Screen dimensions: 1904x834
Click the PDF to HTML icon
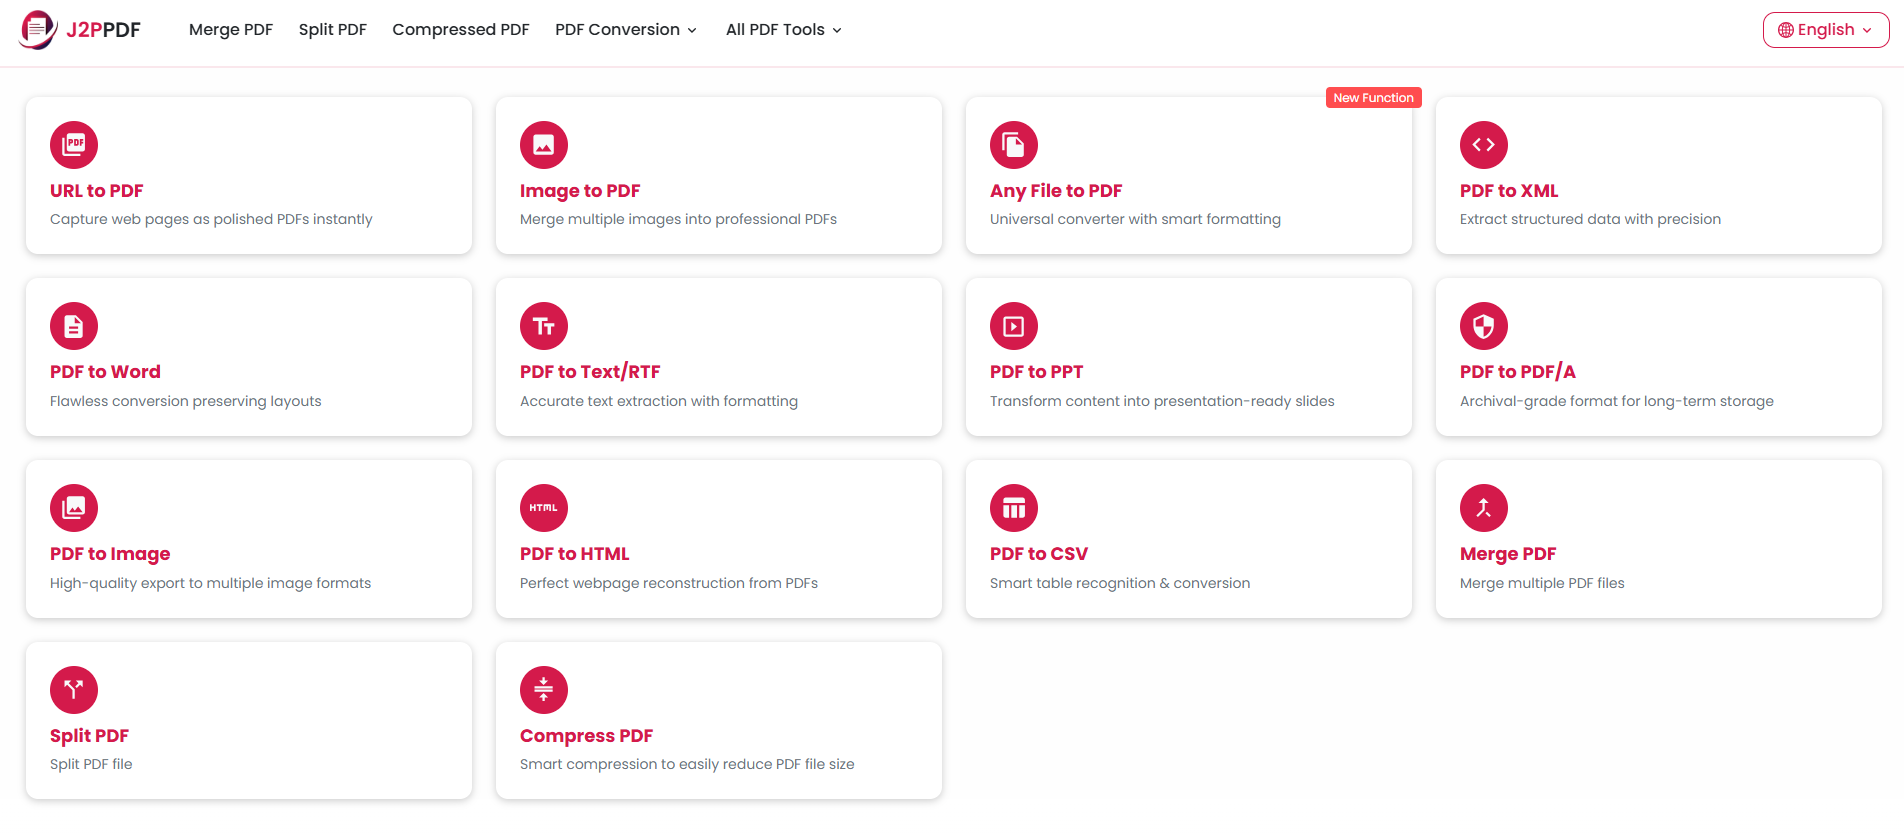click(544, 508)
